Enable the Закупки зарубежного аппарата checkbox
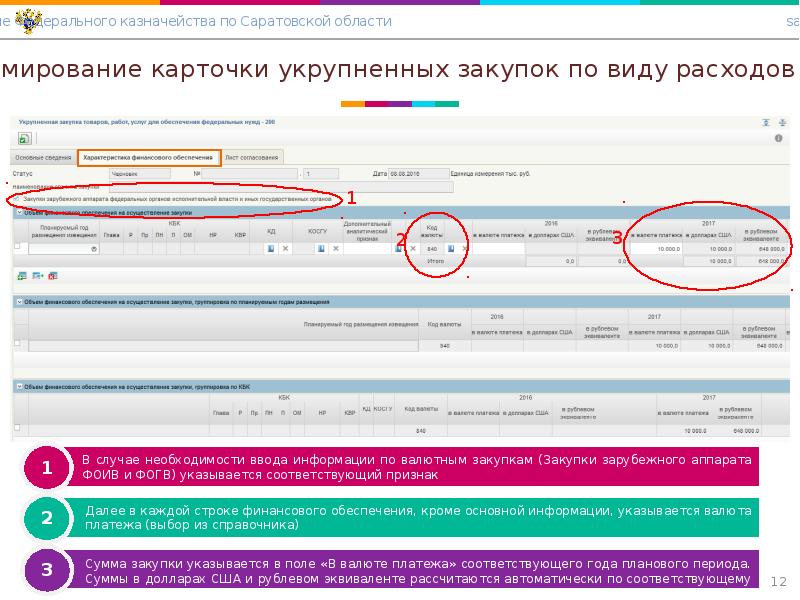 17,199
